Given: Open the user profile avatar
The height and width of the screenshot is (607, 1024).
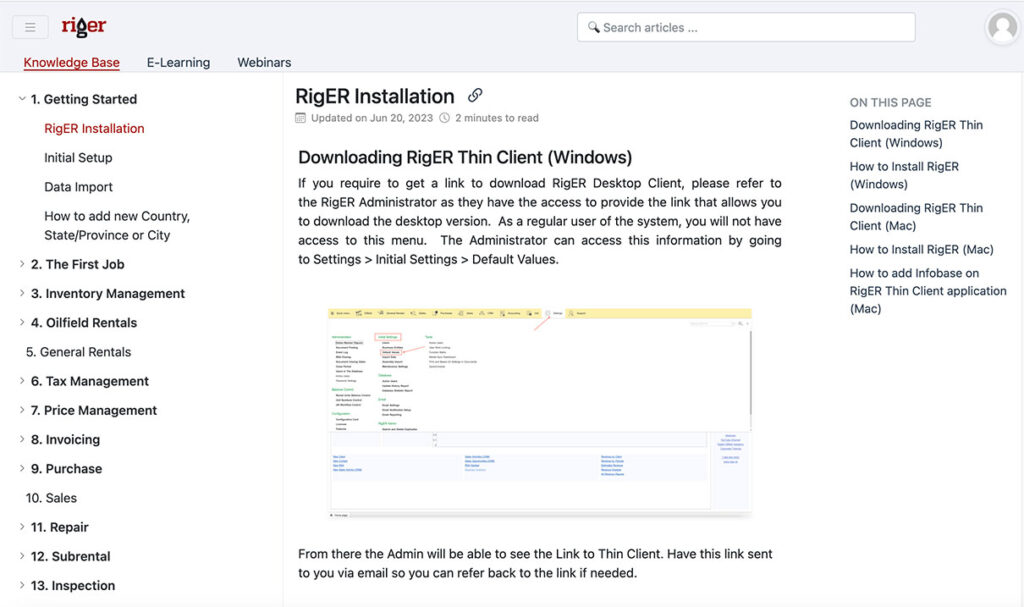Looking at the screenshot, I should pyautogui.click(x=1001, y=27).
